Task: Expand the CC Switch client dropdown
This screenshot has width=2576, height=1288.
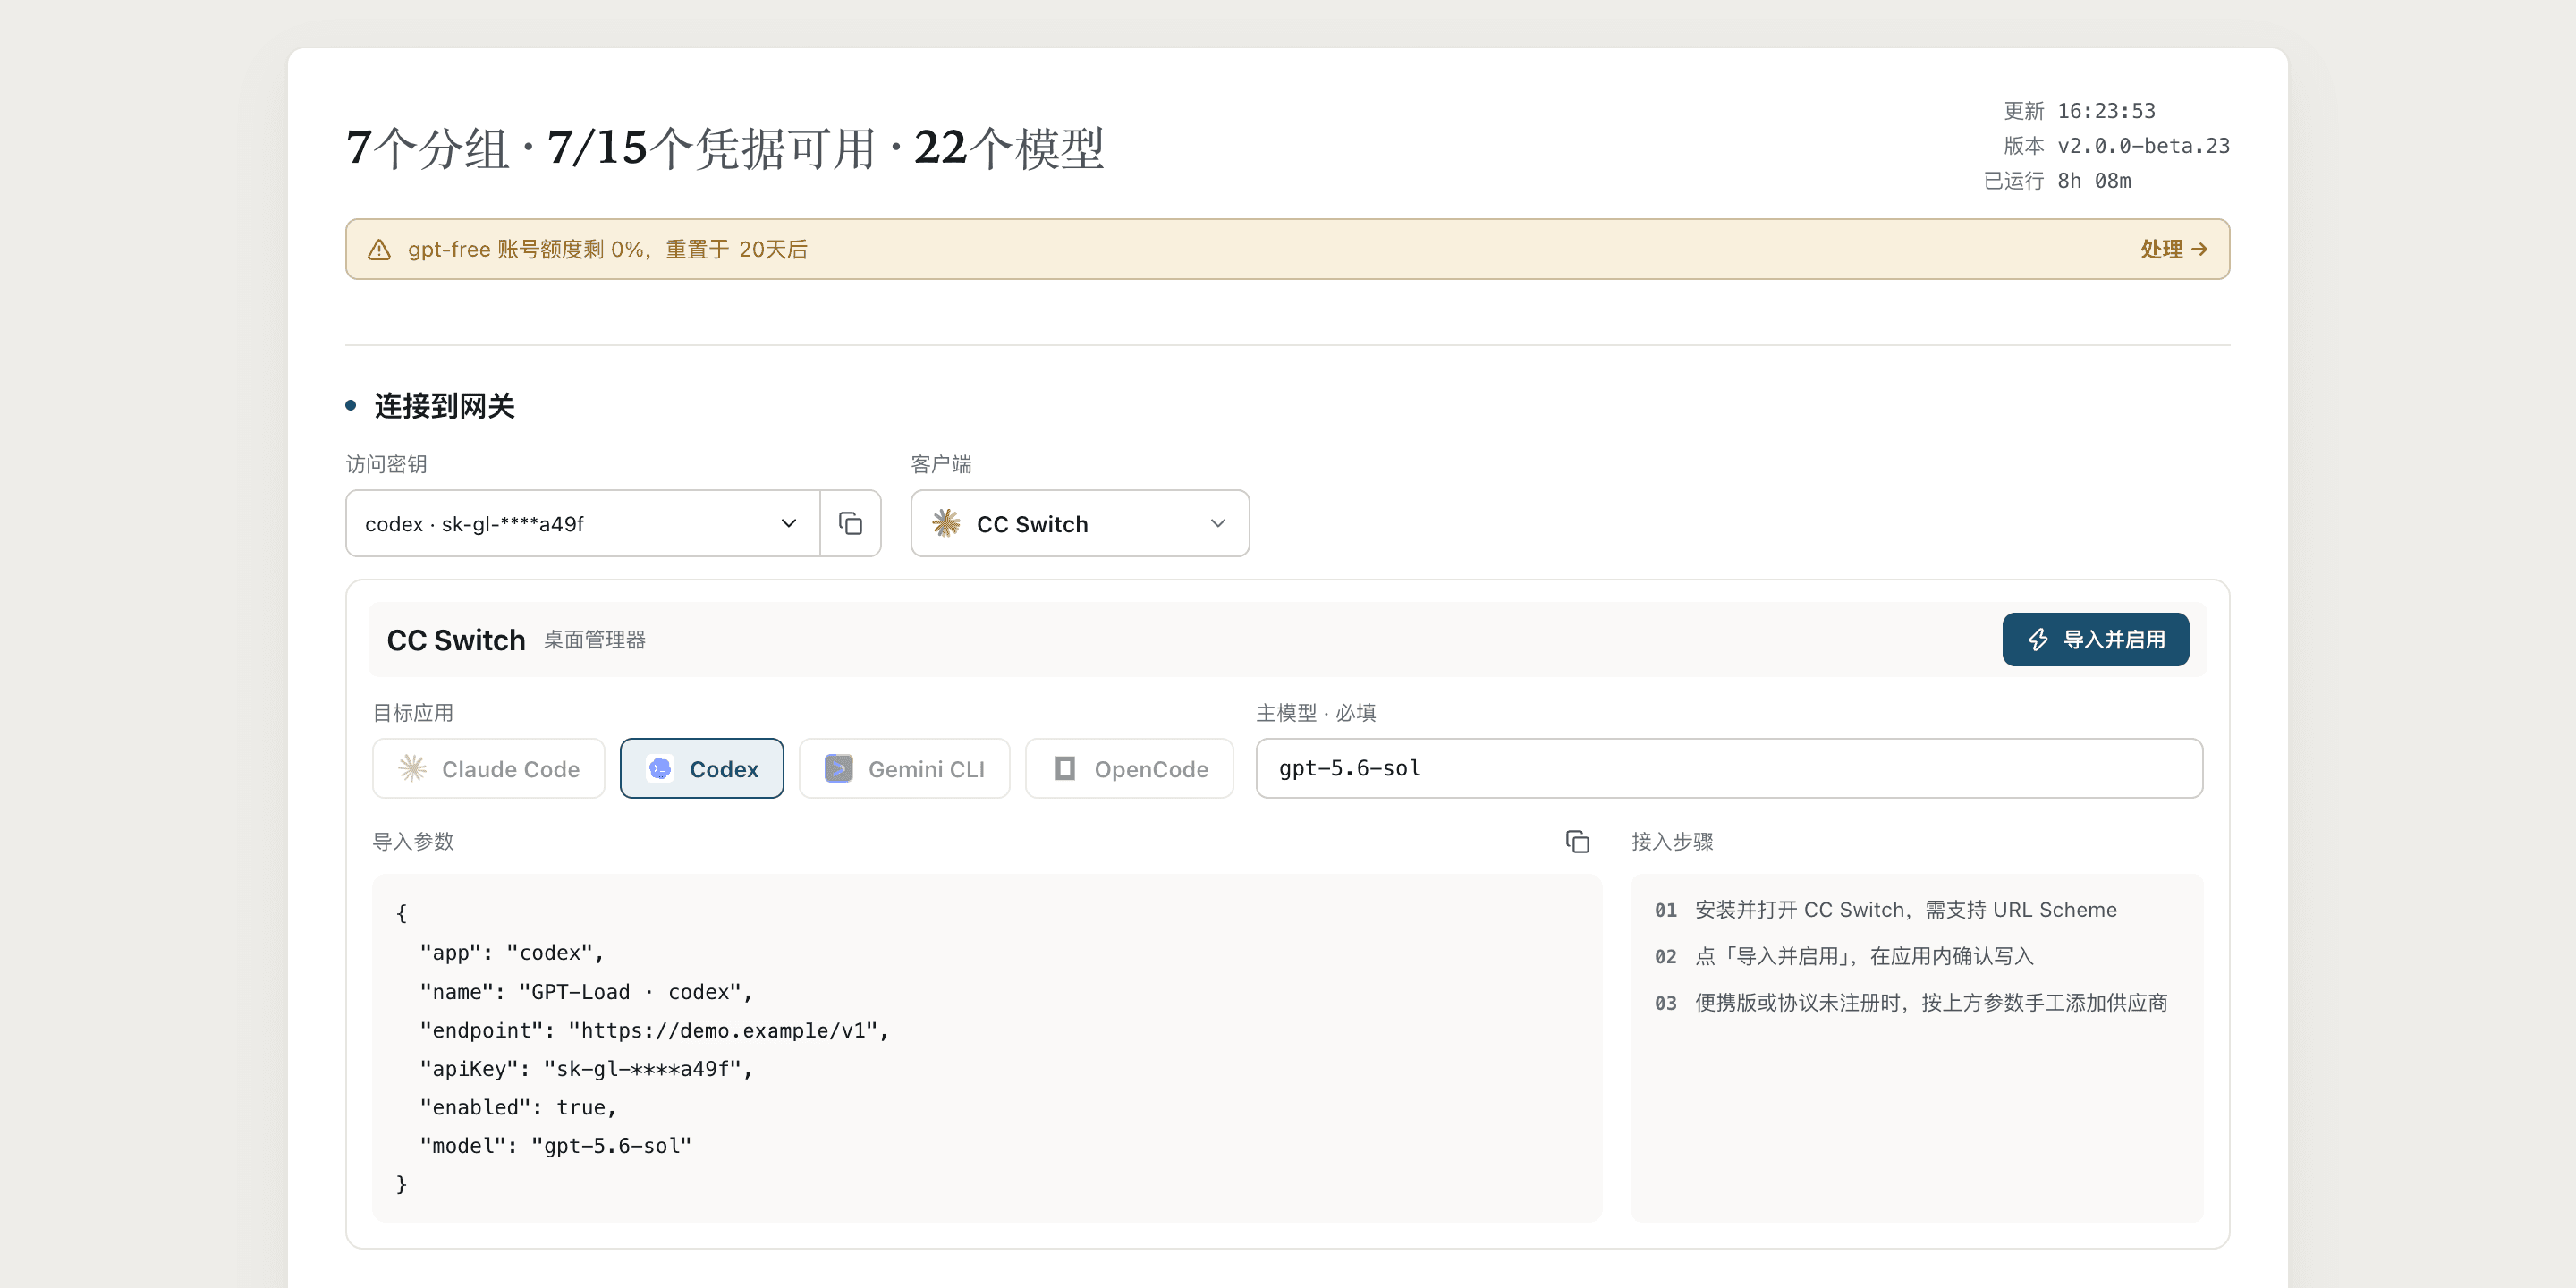Action: pos(1080,523)
